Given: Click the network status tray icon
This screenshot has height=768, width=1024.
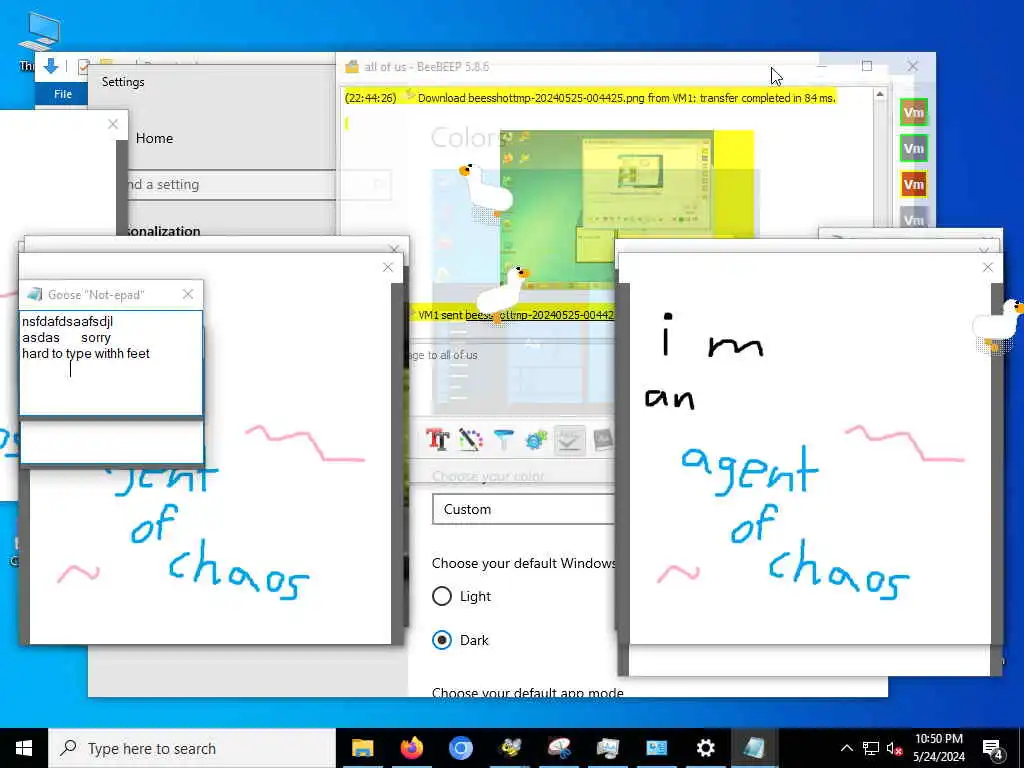Looking at the screenshot, I should tap(871, 748).
